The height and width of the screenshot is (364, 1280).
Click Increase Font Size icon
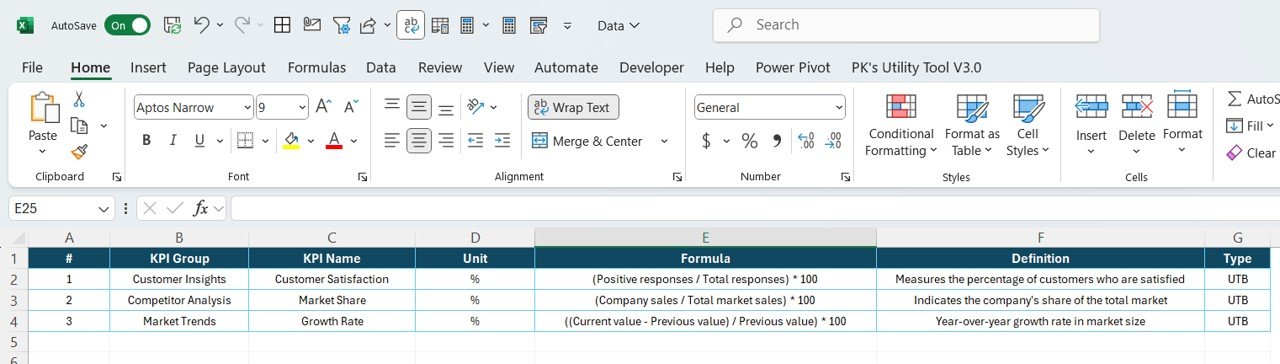click(323, 107)
